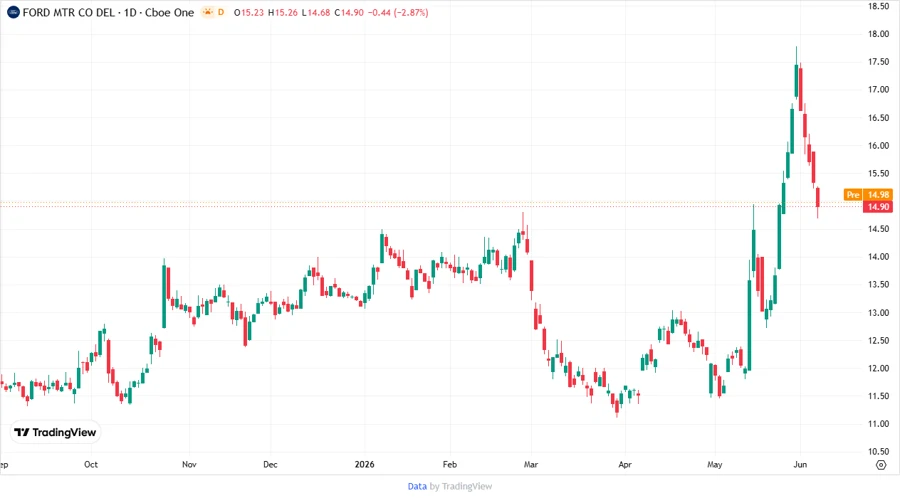Screen dimensions: 900x498
Task: Click the Mar label on time axis
Action: point(531,464)
